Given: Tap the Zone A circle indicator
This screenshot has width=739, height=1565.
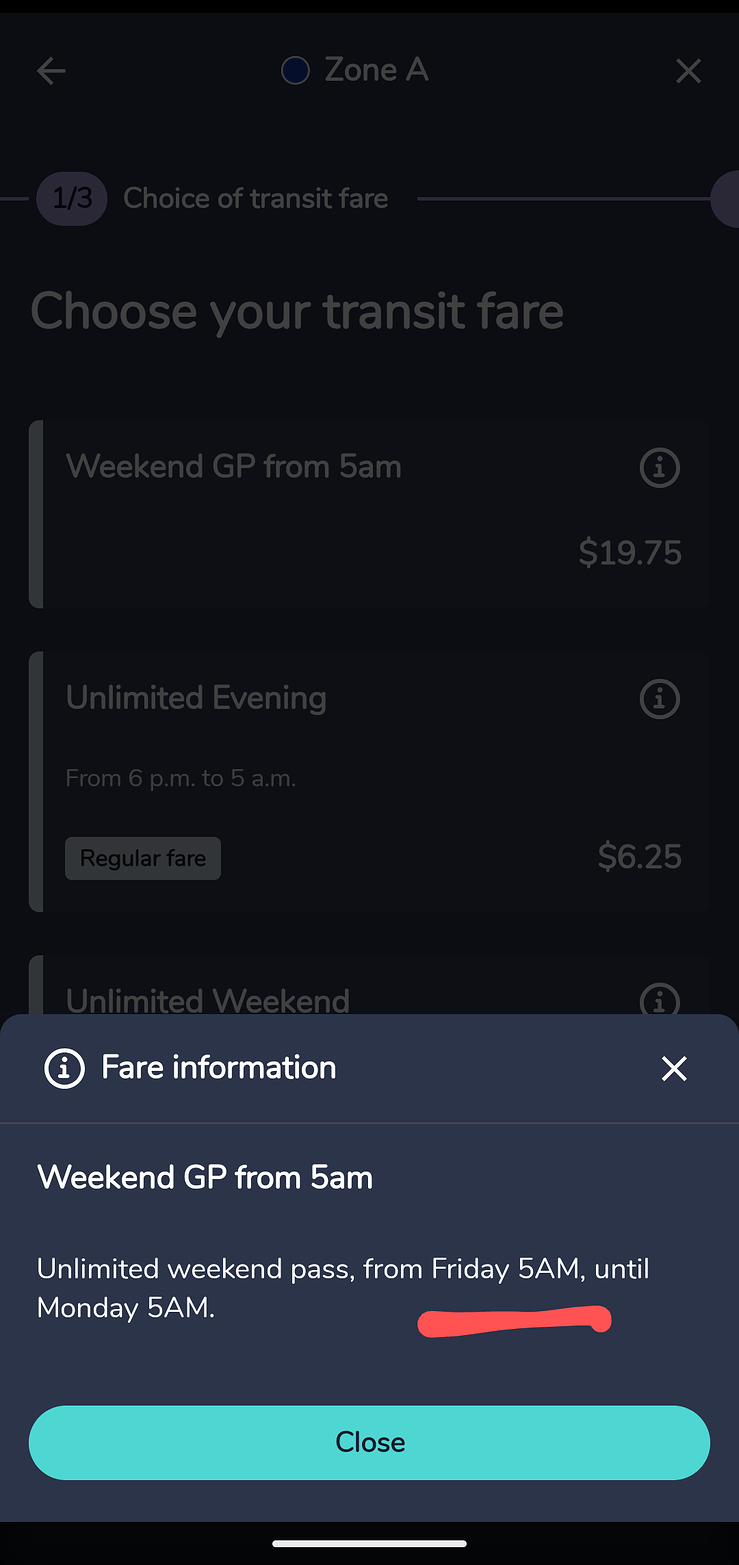Looking at the screenshot, I should point(295,71).
